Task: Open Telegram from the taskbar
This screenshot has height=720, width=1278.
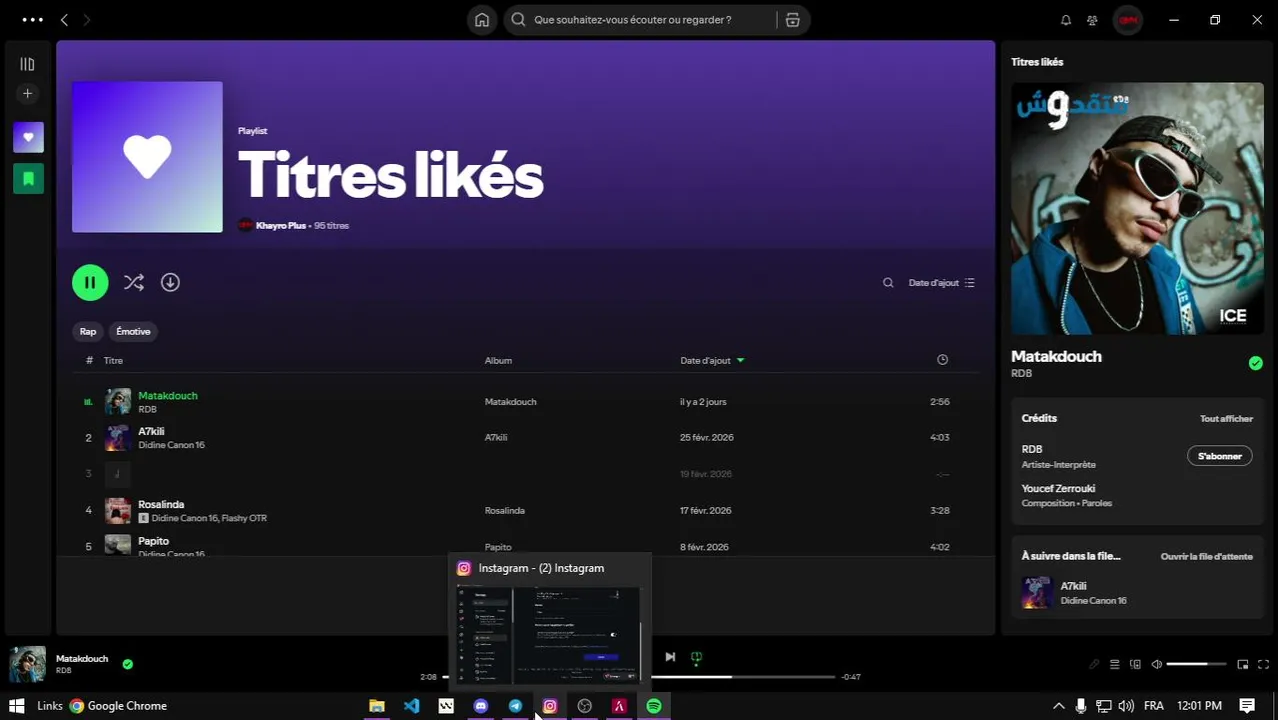Action: (515, 706)
